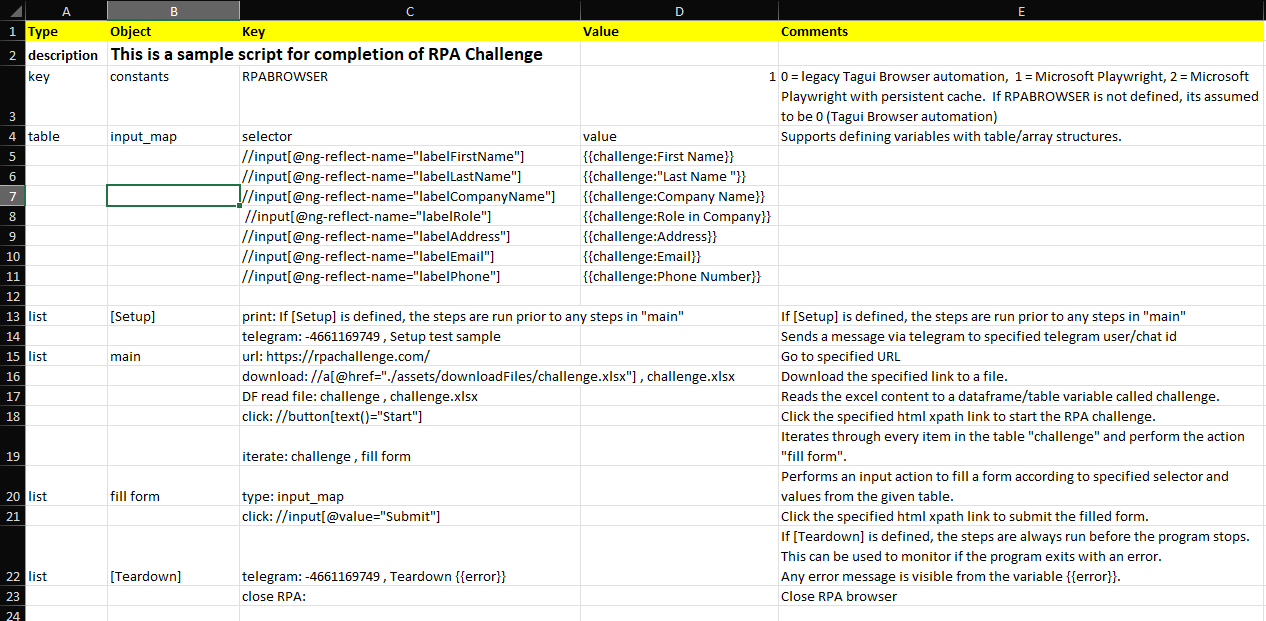Select the 'Close RPA browser' comment cell
The height and width of the screenshot is (621, 1266).
1021,597
